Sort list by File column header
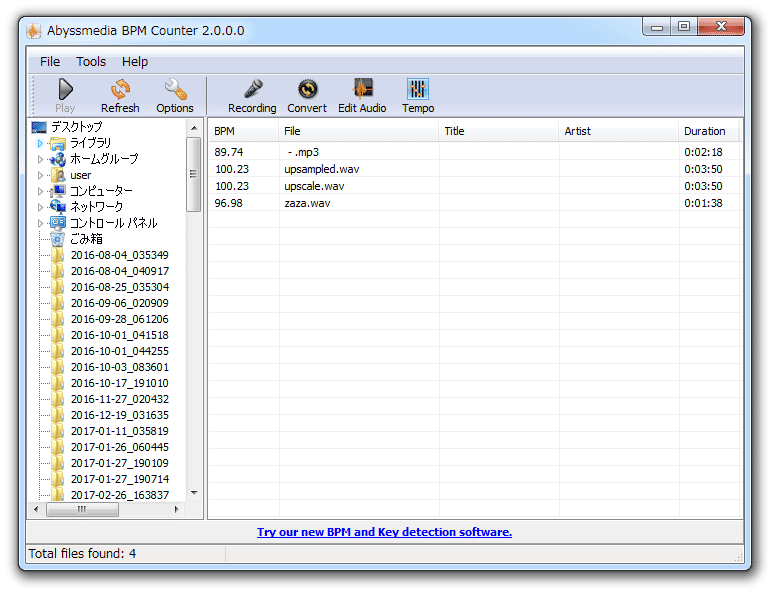This screenshot has width=772, height=593. point(359,132)
